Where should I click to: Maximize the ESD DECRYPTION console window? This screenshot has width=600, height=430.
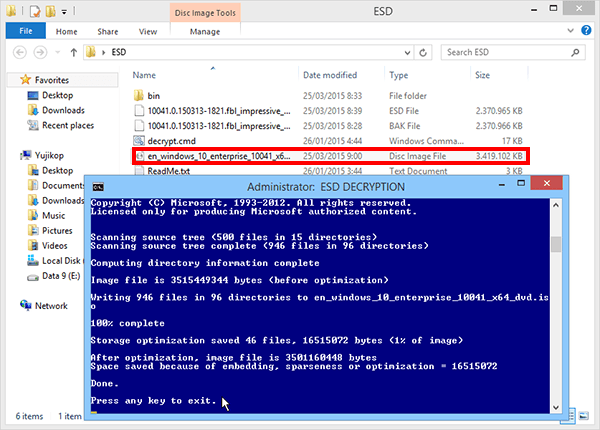pyautogui.click(x=521, y=183)
